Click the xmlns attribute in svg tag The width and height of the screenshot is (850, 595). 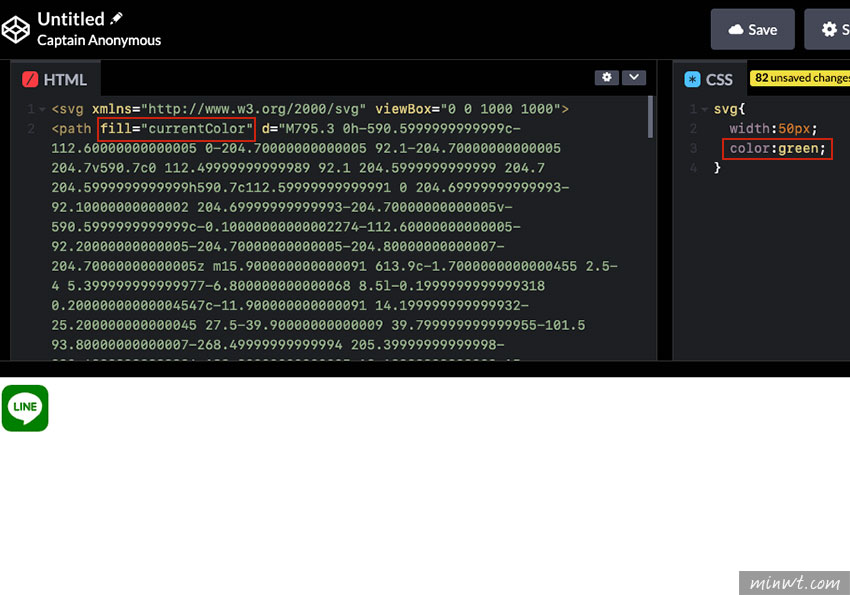(x=229, y=109)
